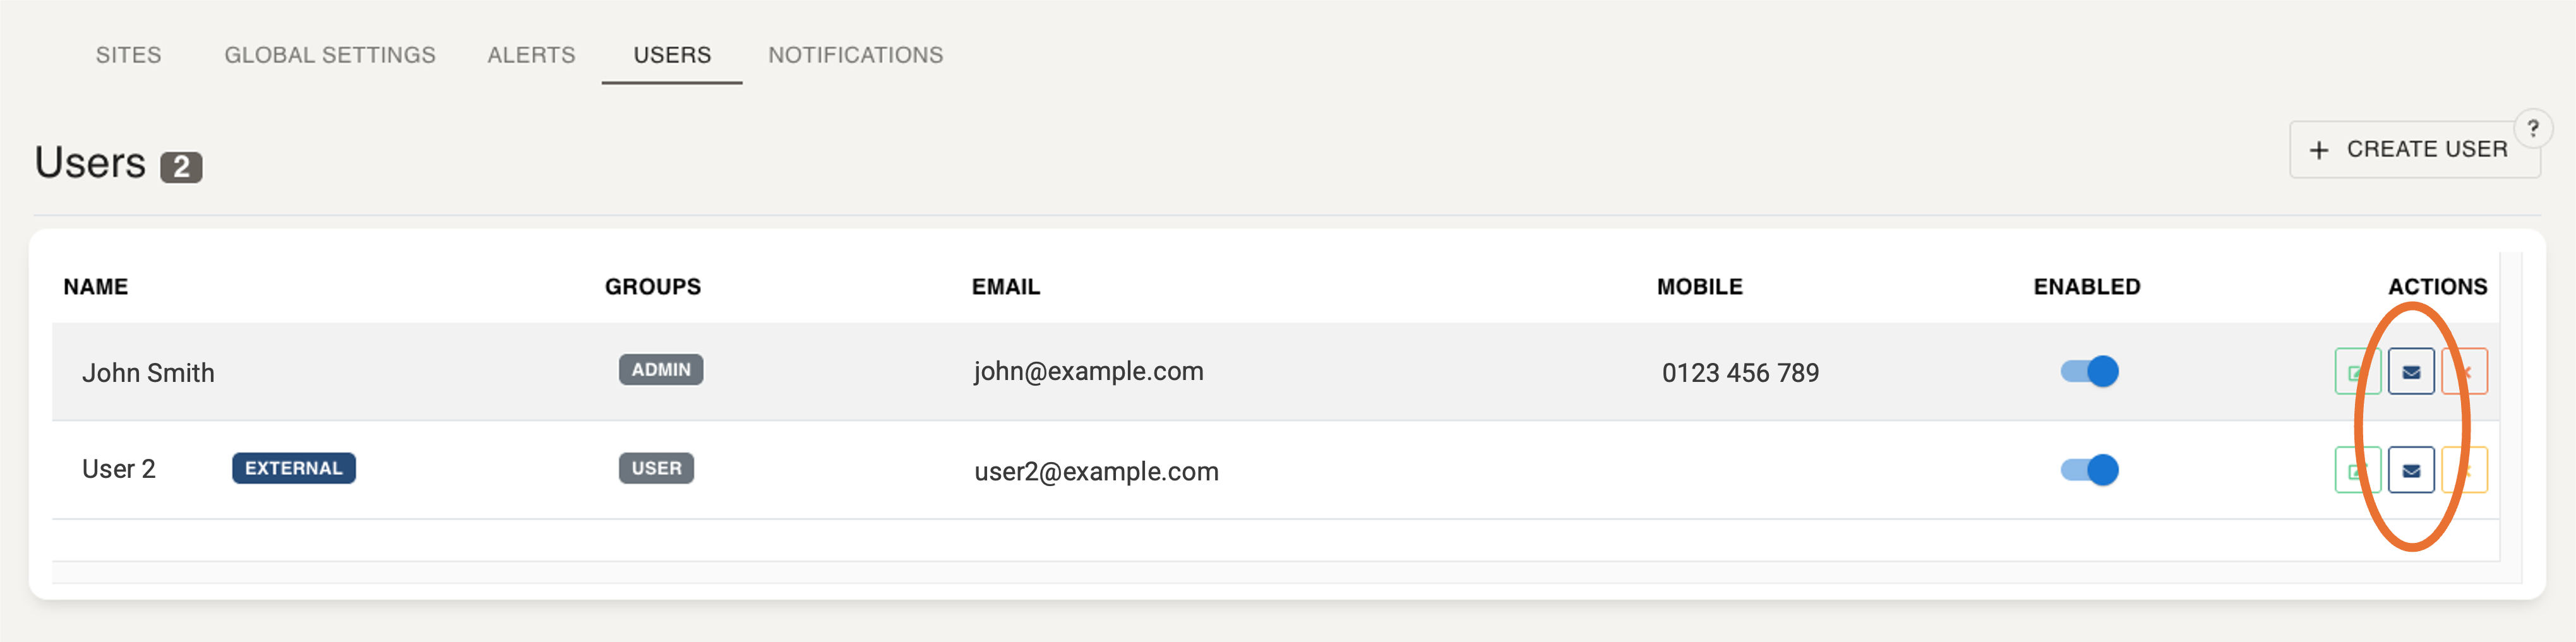Switch to the Sites tab

coord(128,55)
